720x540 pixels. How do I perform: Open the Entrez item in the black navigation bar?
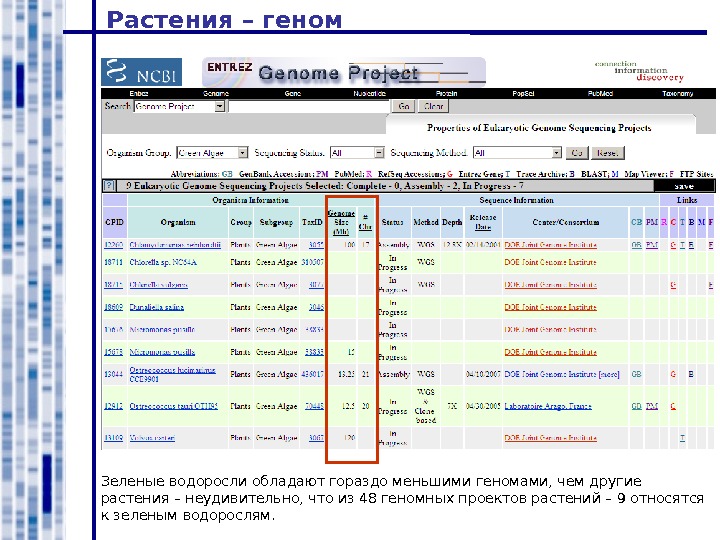(139, 93)
